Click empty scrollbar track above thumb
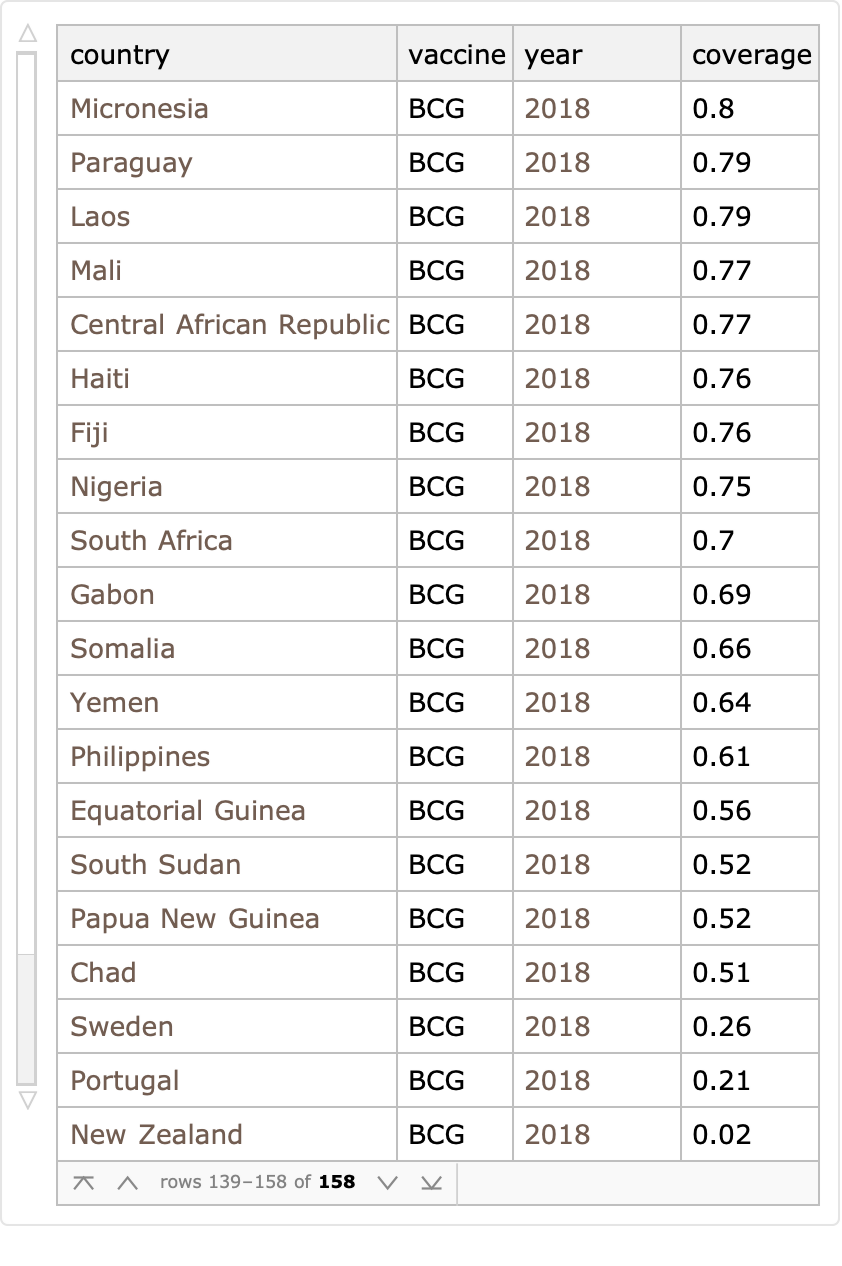This screenshot has height=1266, width=842. click(x=27, y=500)
